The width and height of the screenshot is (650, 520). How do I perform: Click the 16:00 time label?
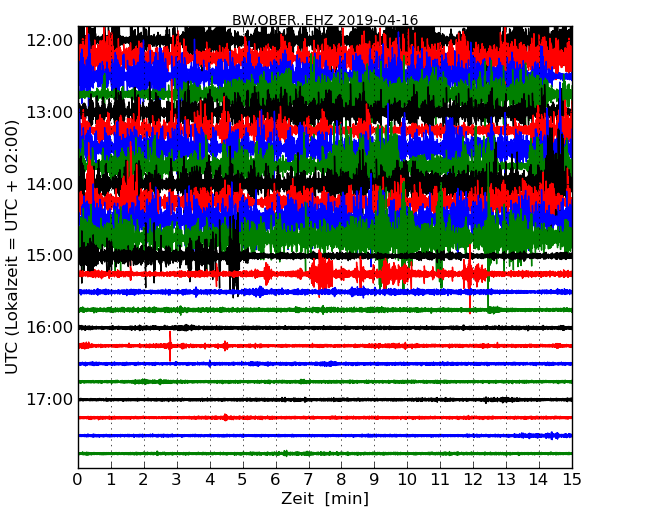[x=50, y=328]
